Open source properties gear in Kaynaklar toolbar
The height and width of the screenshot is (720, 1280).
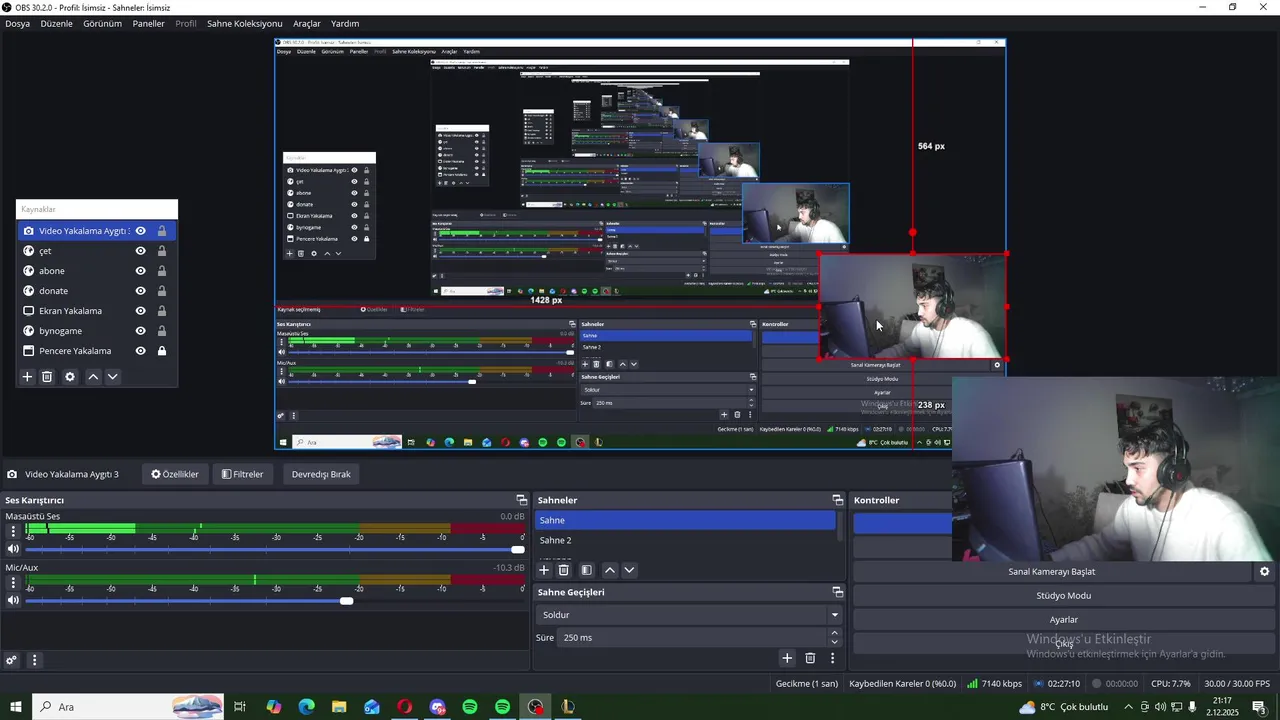coord(70,377)
